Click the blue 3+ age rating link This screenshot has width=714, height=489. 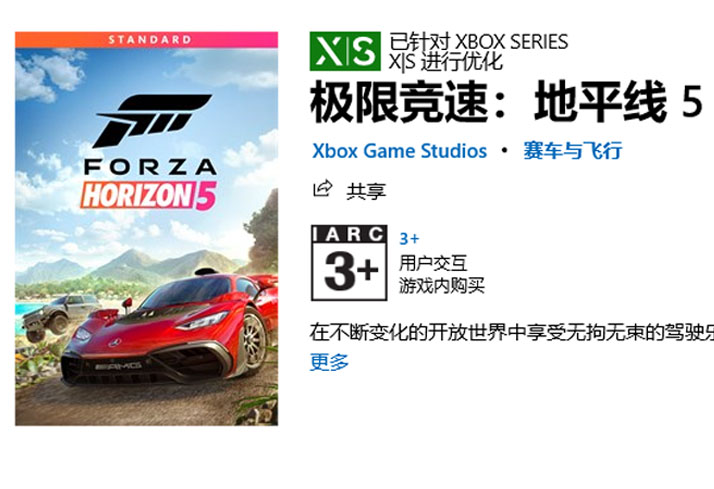click(409, 239)
